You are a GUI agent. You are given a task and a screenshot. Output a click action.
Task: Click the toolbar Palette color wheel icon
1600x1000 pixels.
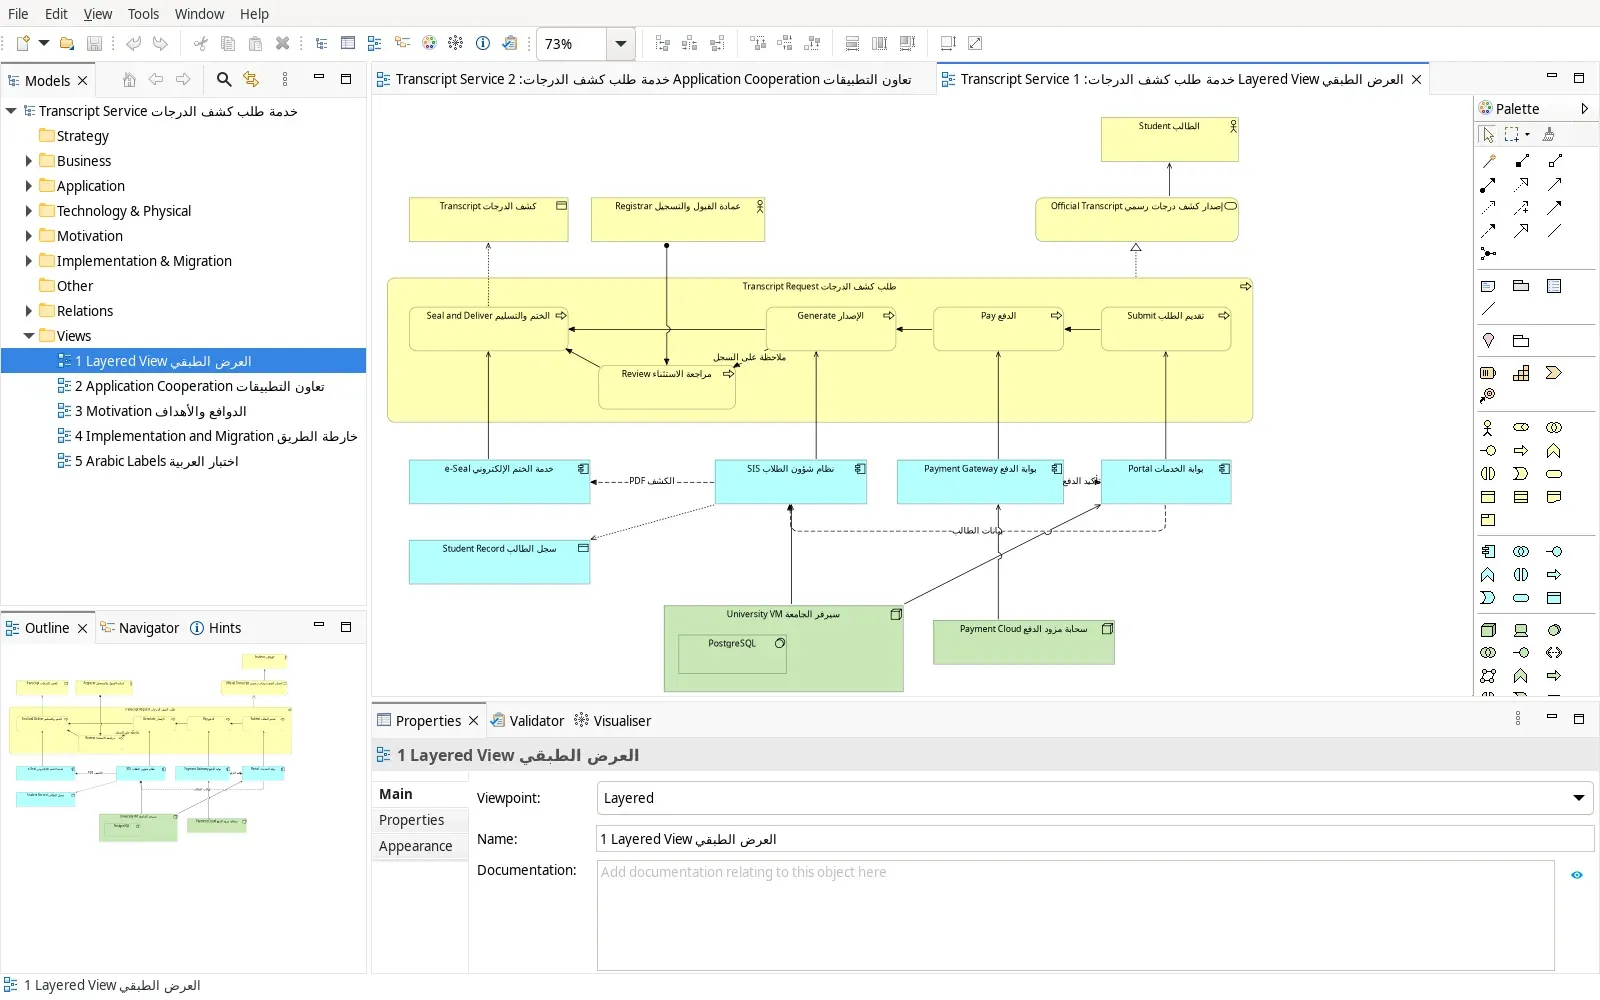click(429, 43)
